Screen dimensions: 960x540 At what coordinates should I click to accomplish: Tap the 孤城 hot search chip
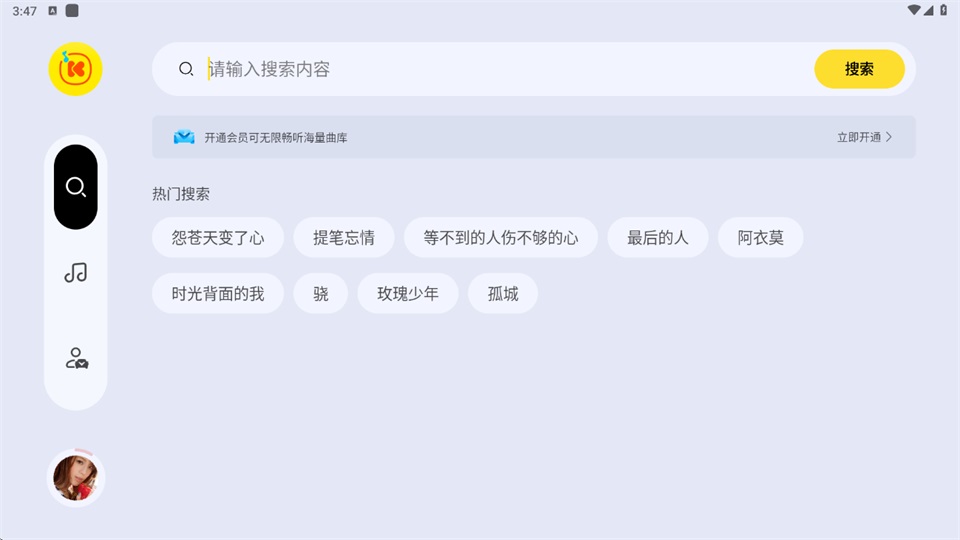pyautogui.click(x=503, y=294)
